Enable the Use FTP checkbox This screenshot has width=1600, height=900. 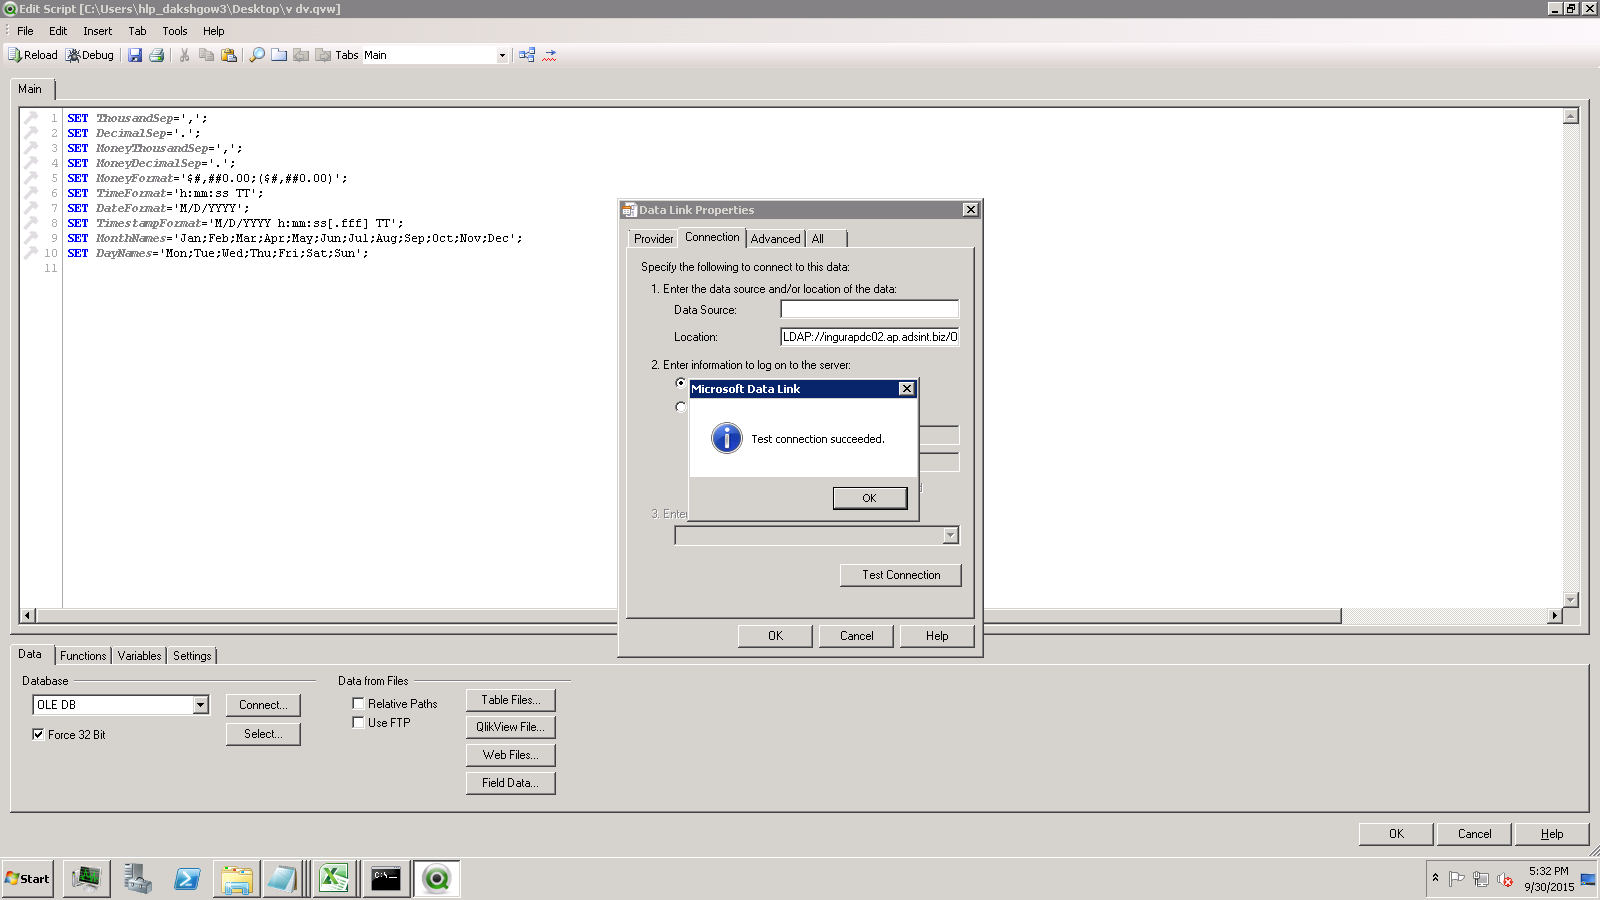[x=358, y=722]
